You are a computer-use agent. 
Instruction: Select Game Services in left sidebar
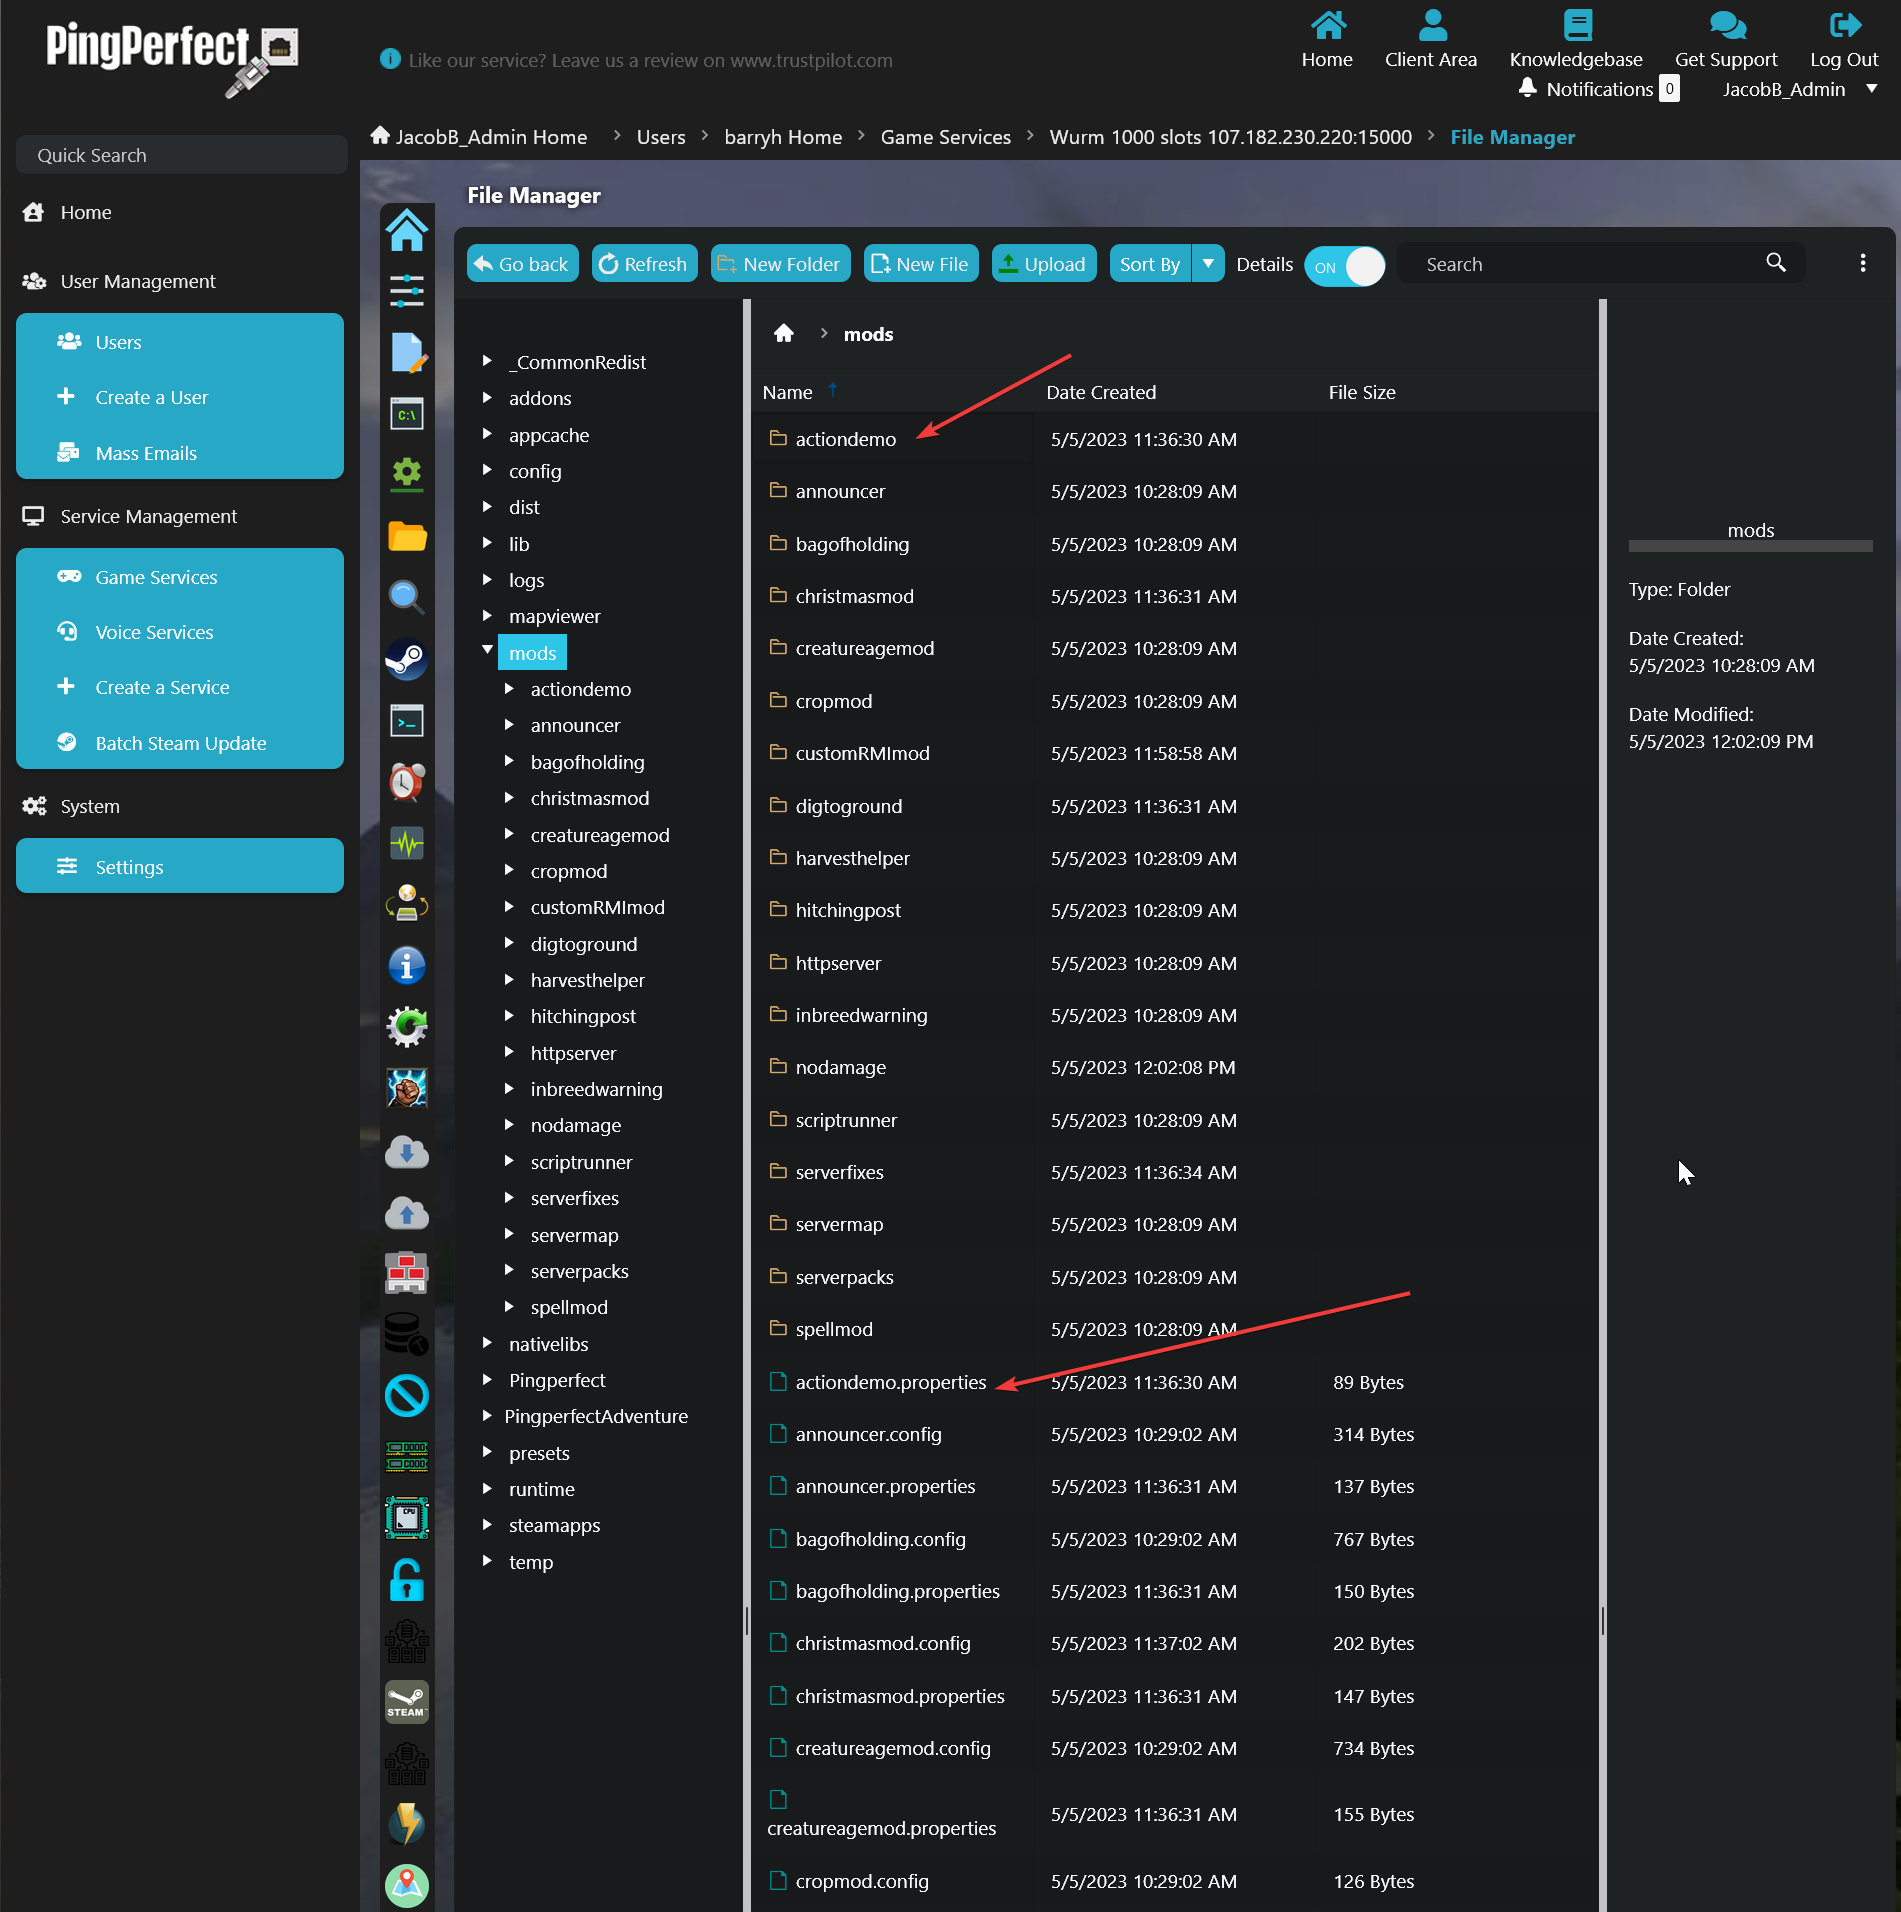pyautogui.click(x=156, y=577)
